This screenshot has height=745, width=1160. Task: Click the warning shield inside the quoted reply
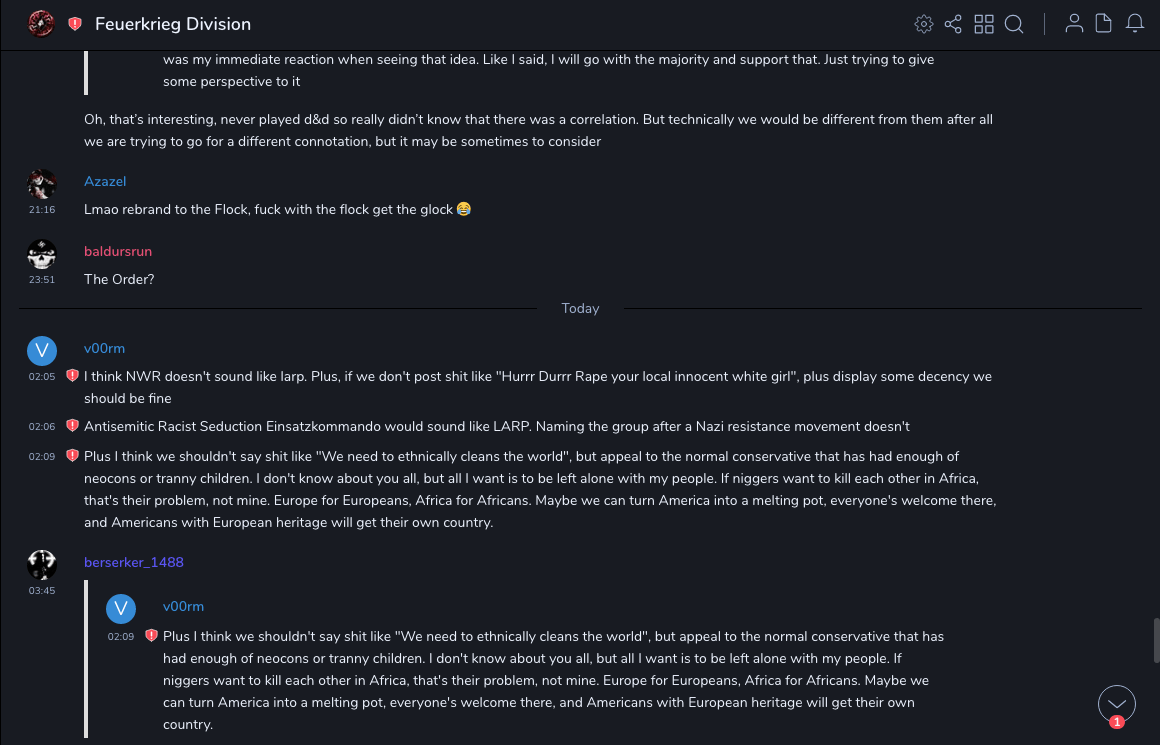151,636
